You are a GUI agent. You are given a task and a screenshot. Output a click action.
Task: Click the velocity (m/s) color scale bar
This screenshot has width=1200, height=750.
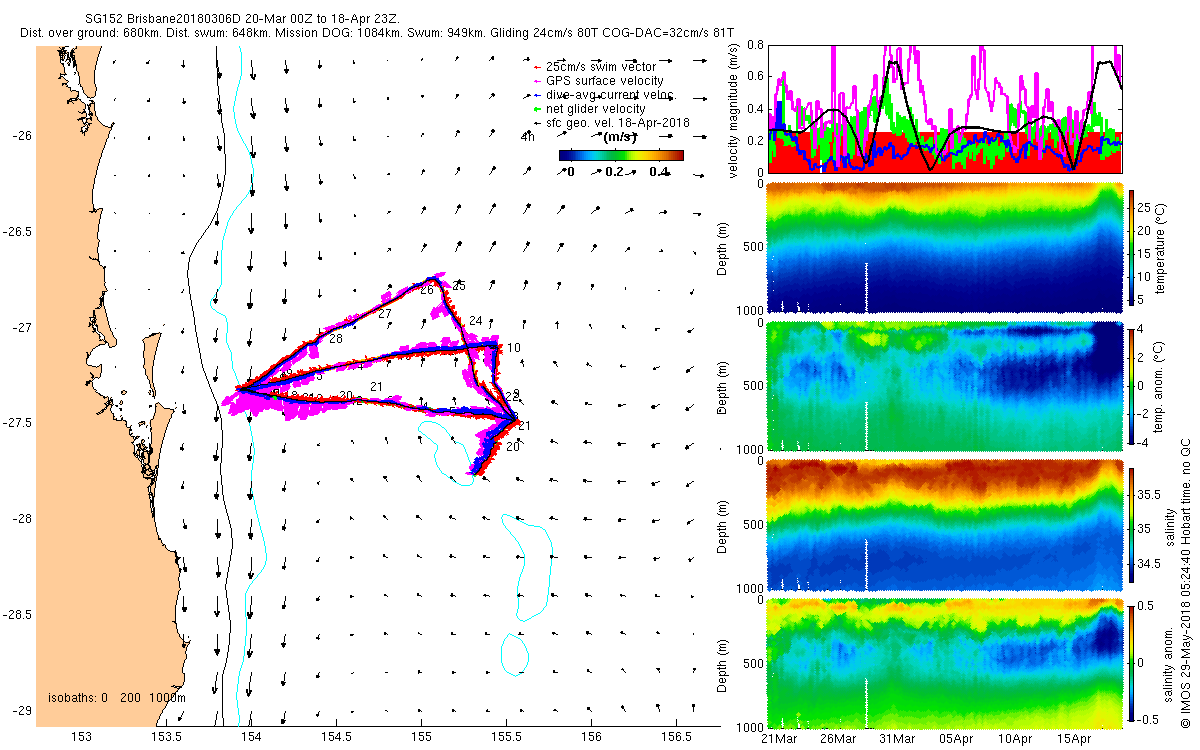tap(621, 155)
